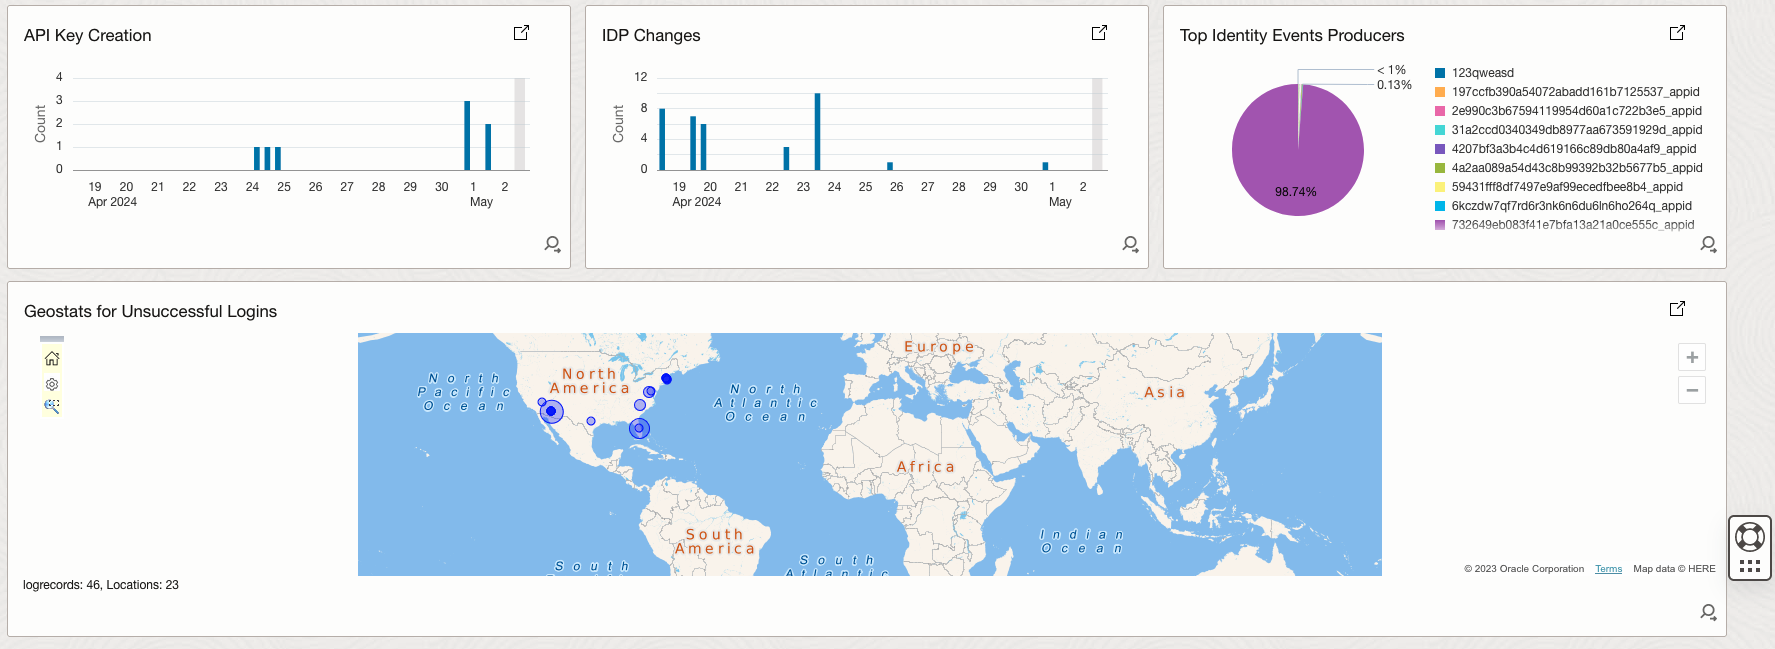Screen dimensions: 1775x649
Task: Pop out the IDP Changes widget
Action: (x=1099, y=33)
